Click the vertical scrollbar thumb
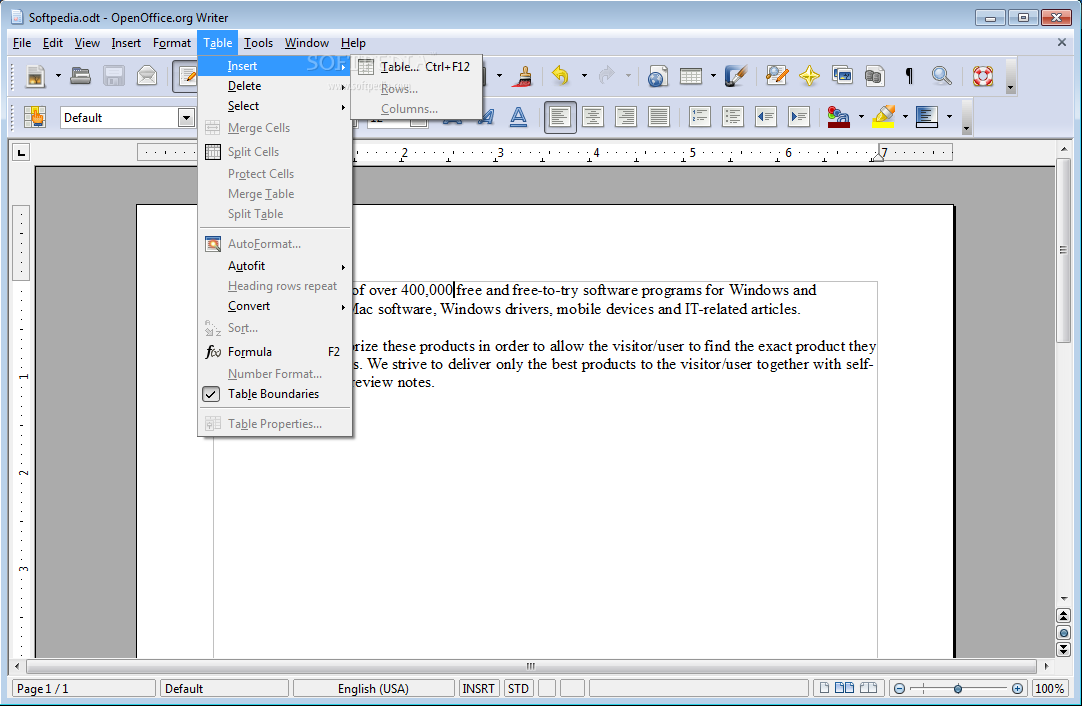Viewport: 1082px width, 706px height. coord(1063,250)
